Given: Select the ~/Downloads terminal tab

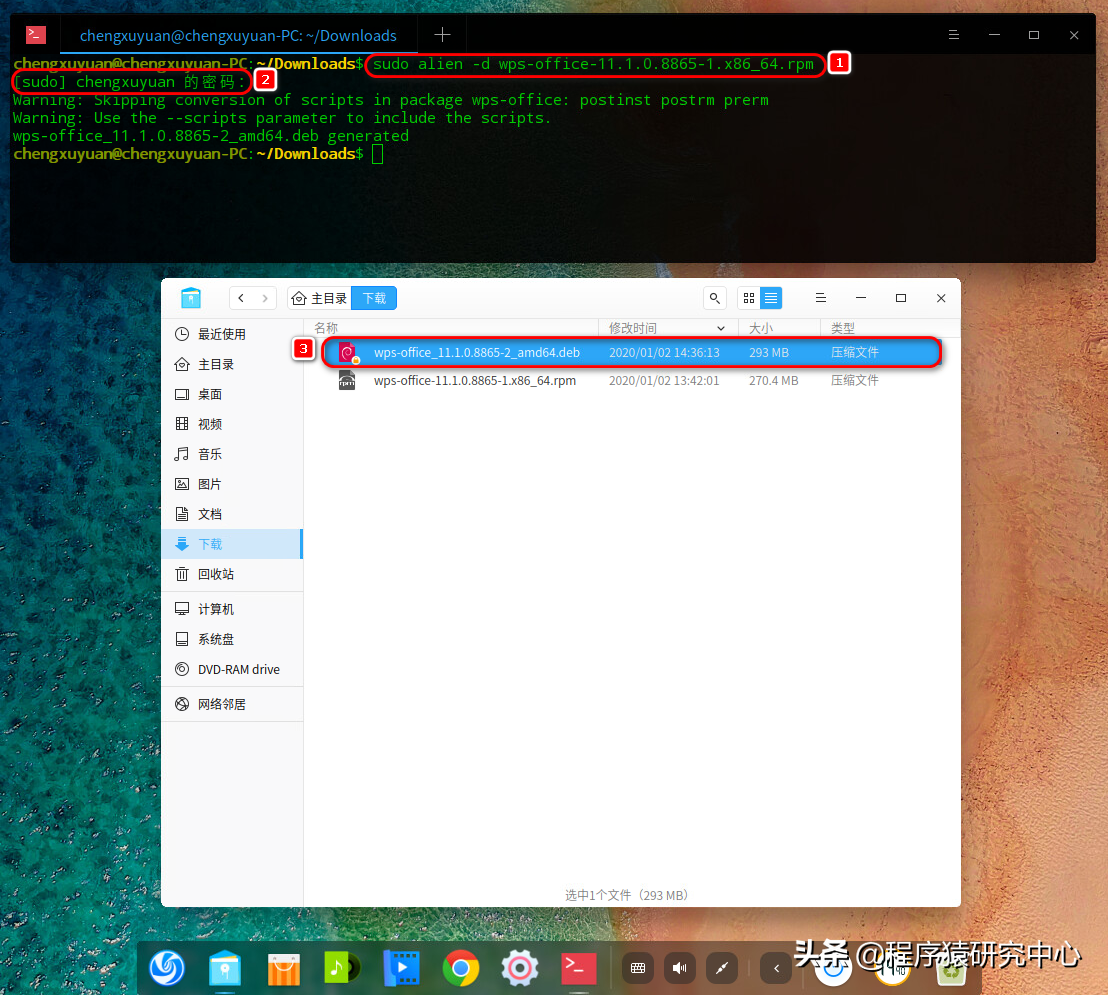Looking at the screenshot, I should 238,35.
